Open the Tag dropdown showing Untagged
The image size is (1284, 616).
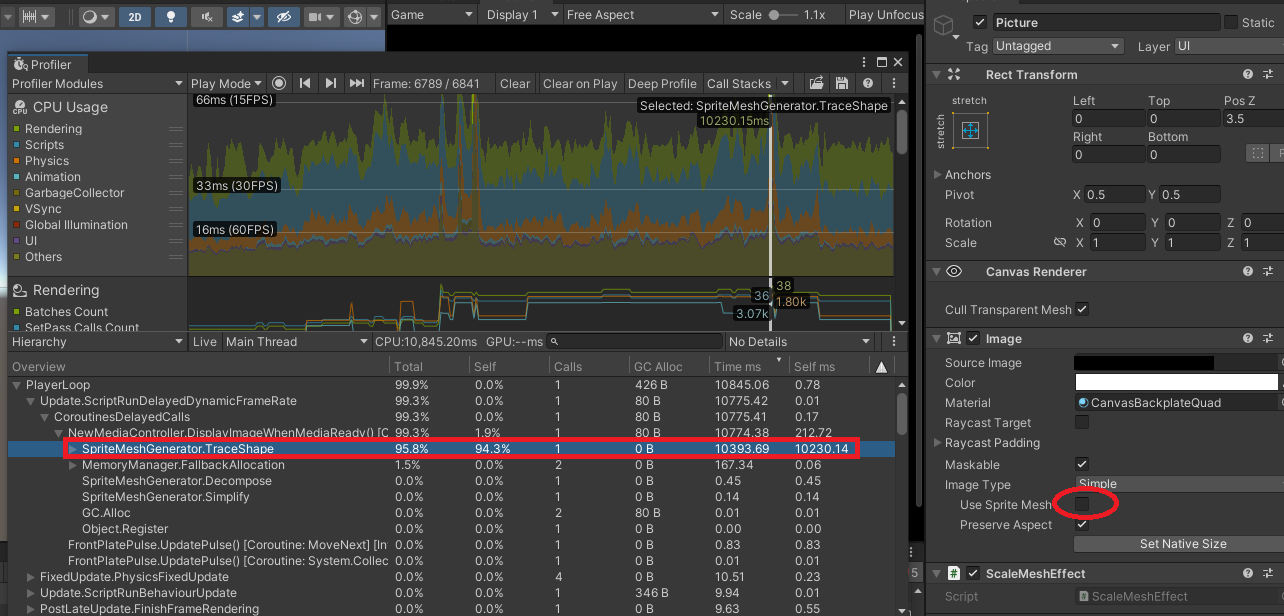1059,46
